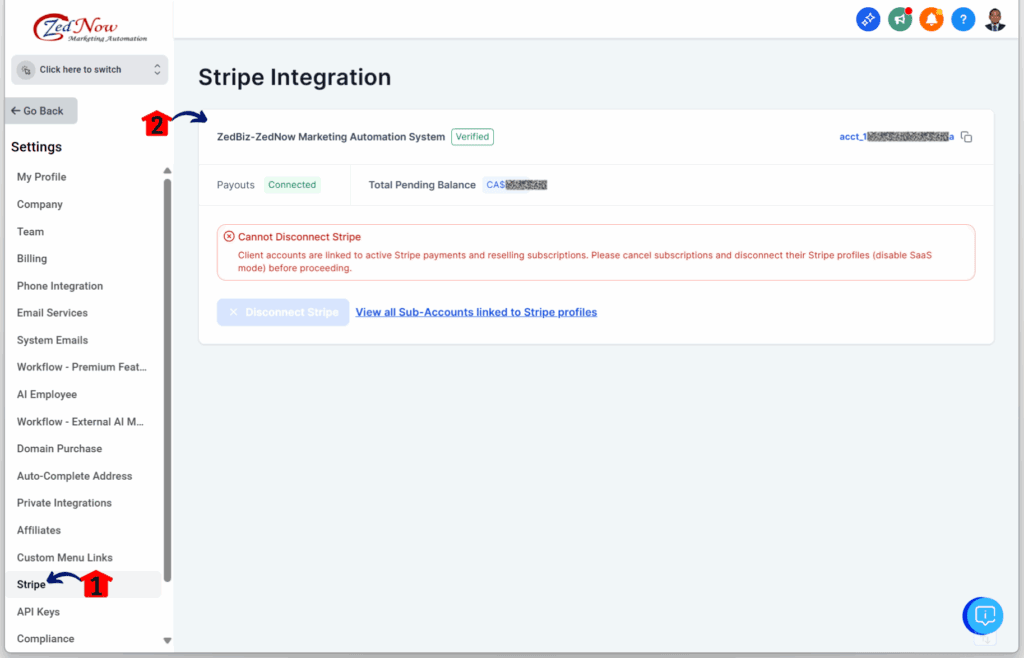This screenshot has height=658, width=1024.
Task: Click the Cannot Disconnect Stripe error icon
Action: click(x=229, y=236)
